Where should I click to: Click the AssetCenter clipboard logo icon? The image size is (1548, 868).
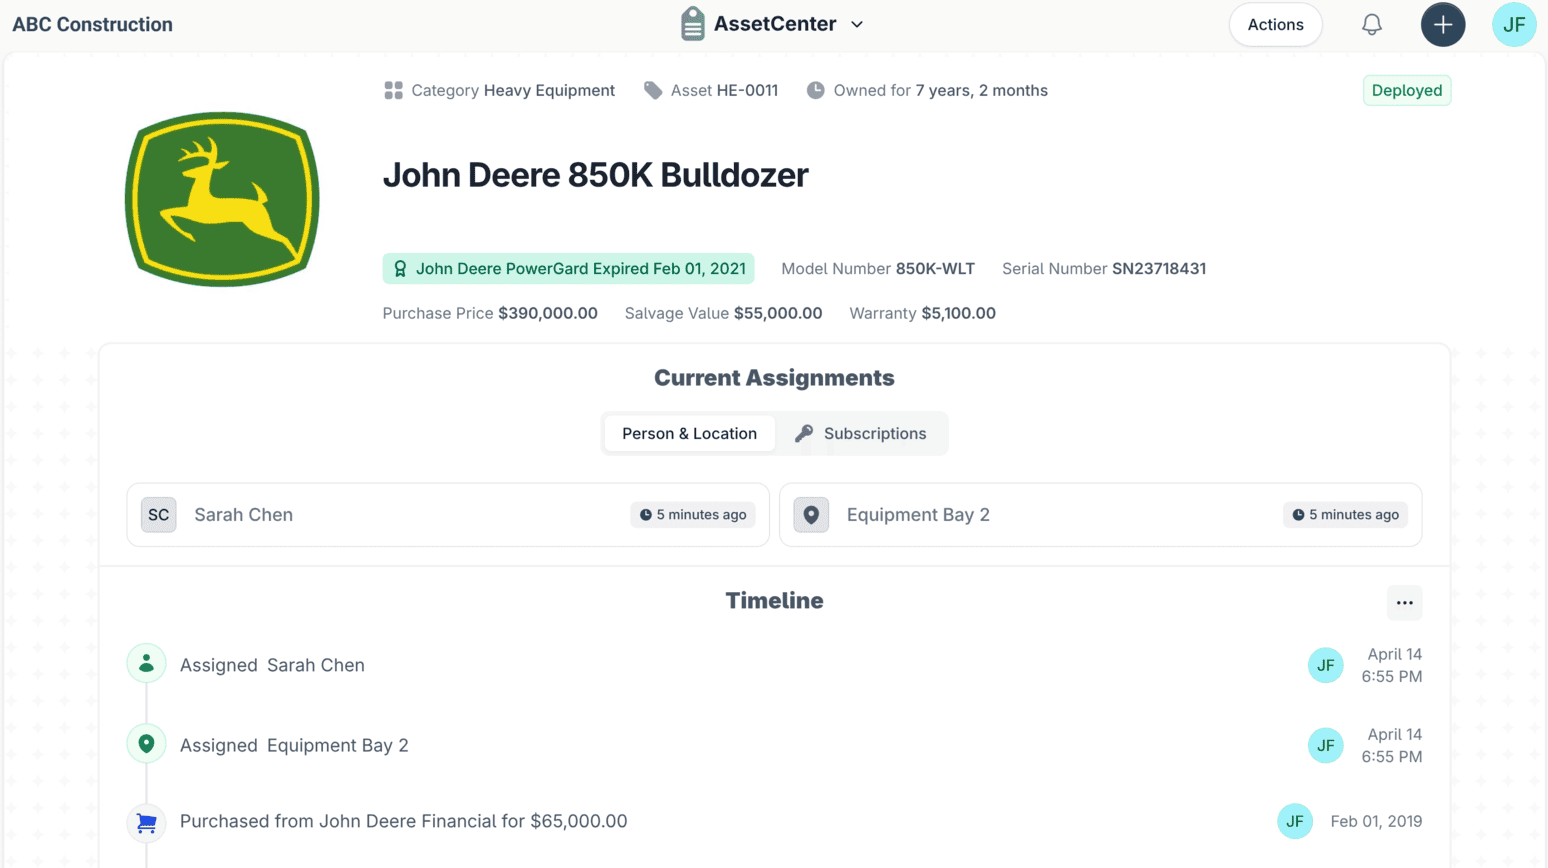click(692, 24)
